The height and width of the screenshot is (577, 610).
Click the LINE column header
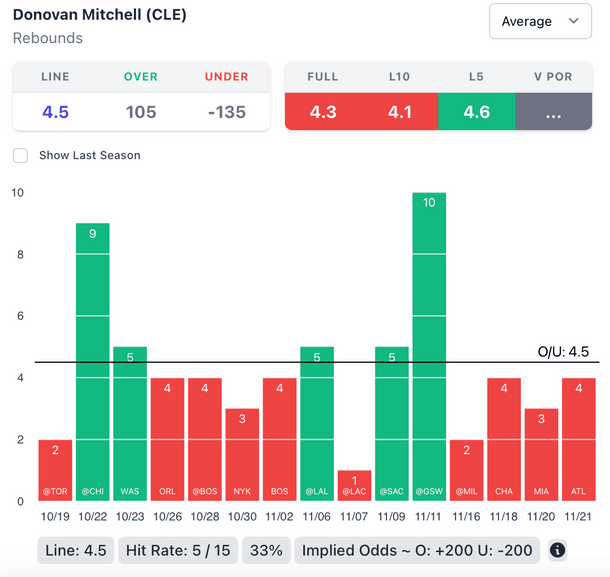tap(55, 77)
